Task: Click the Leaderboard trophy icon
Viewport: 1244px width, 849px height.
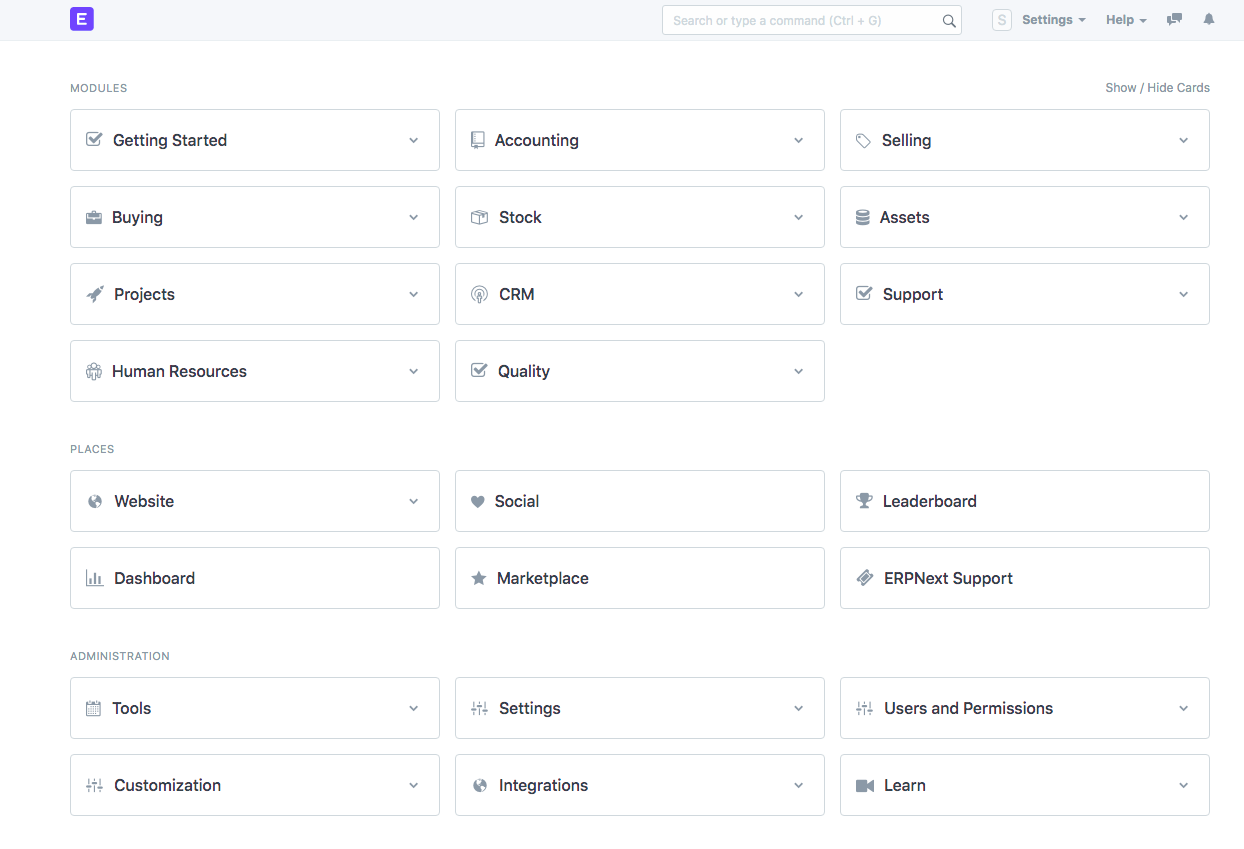Action: (864, 501)
